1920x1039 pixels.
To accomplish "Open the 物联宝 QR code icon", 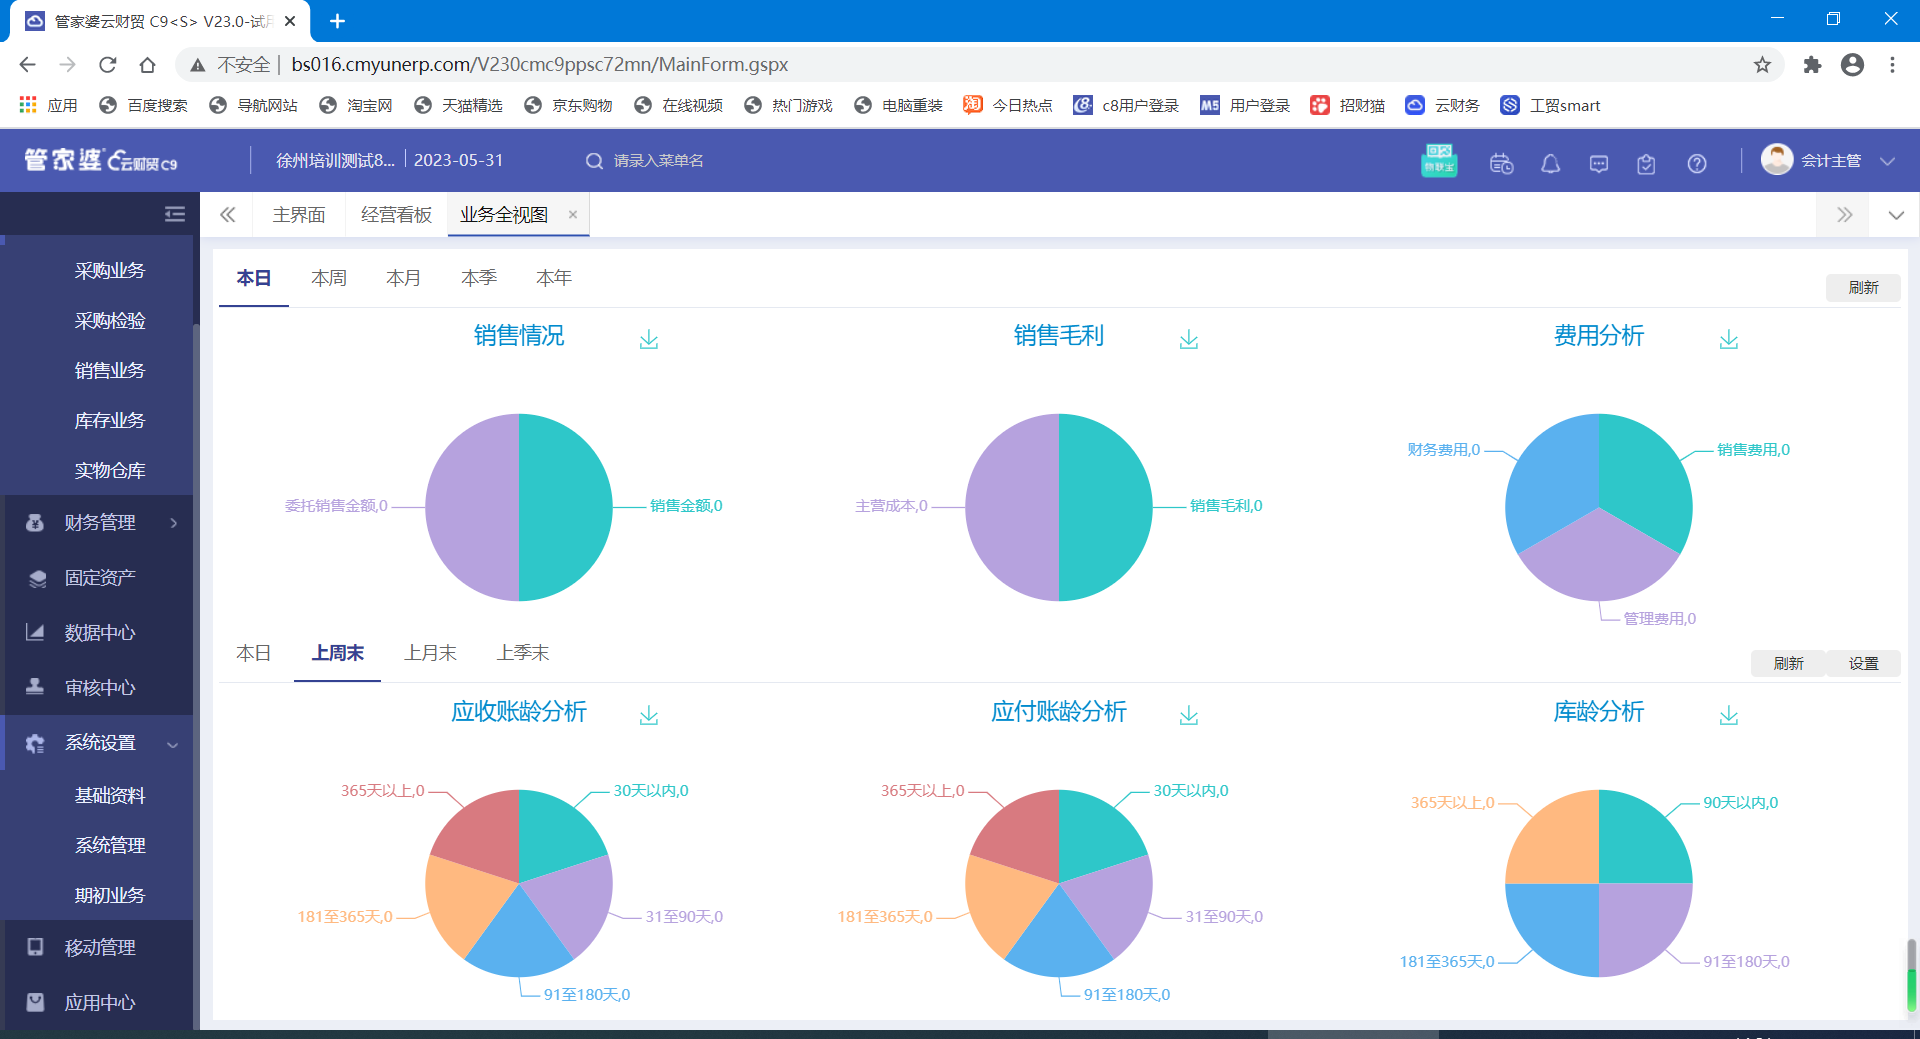I will tap(1439, 161).
